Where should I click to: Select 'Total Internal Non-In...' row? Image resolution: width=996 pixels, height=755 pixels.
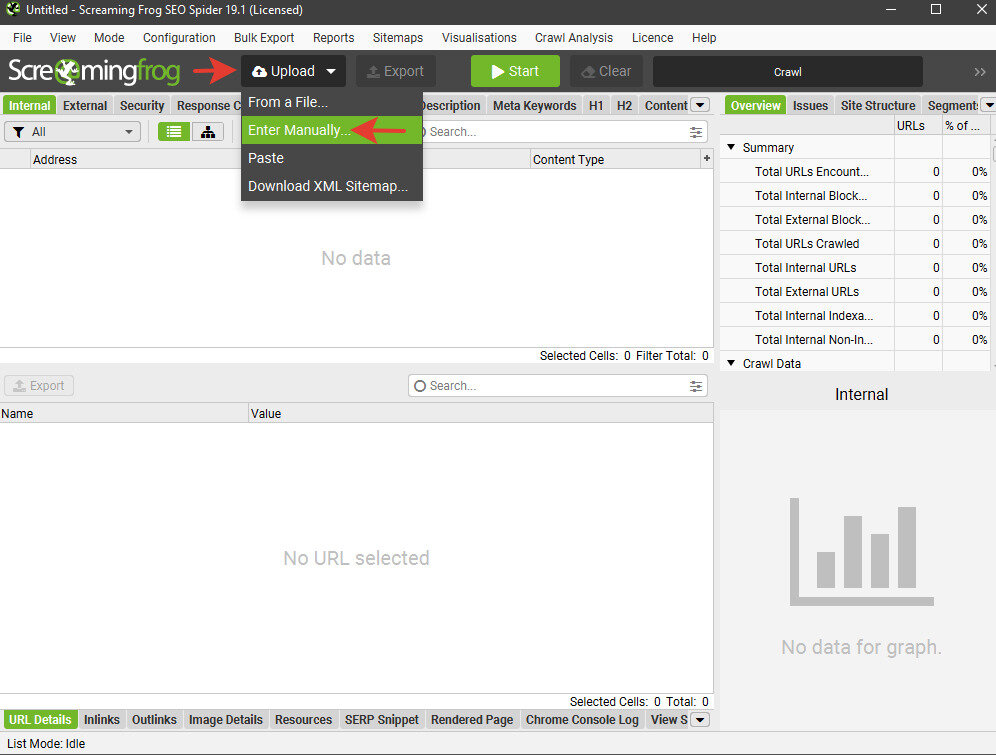(x=855, y=340)
